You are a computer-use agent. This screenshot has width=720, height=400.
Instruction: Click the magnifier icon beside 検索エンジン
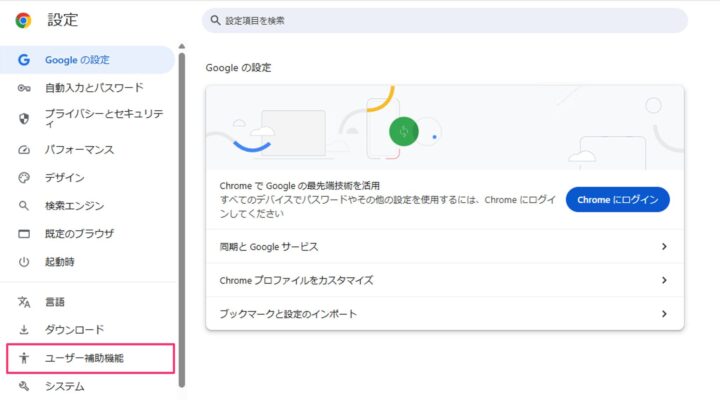point(24,206)
